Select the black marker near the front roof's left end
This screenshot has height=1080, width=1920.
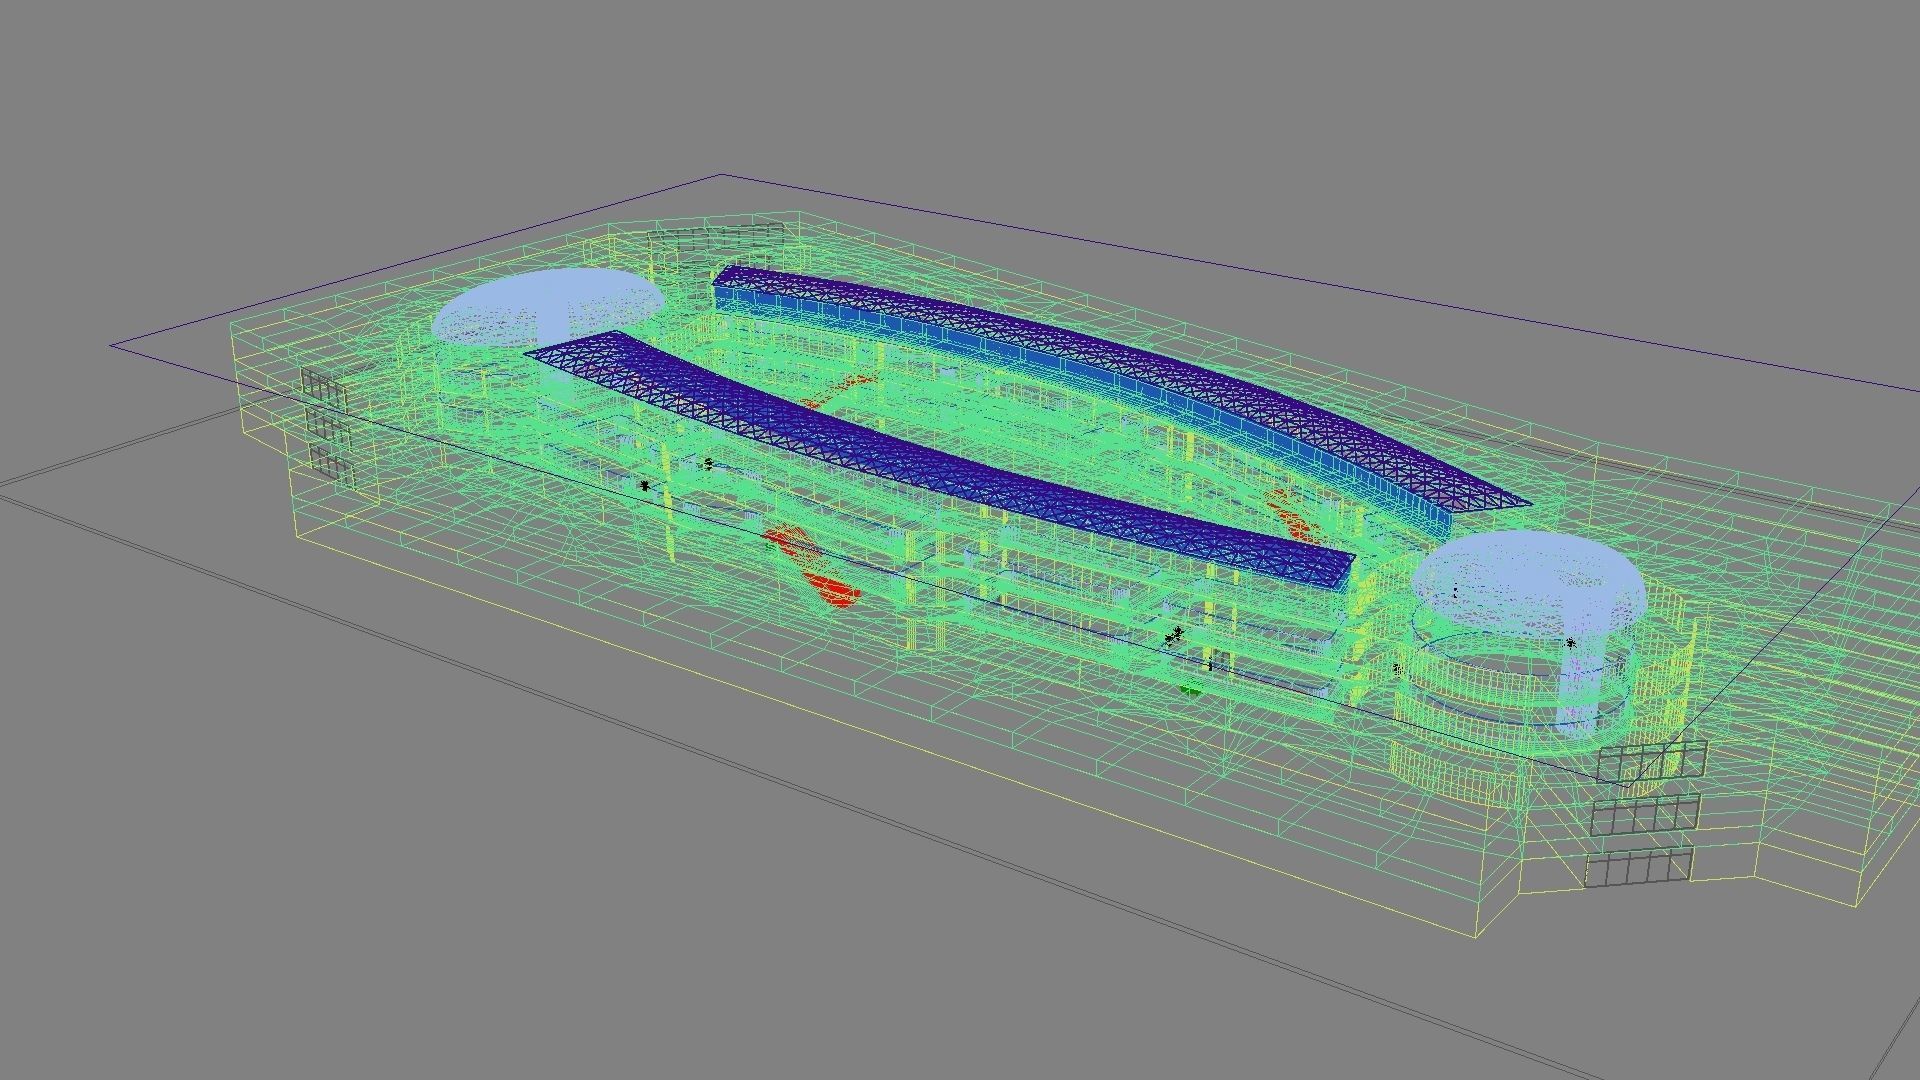[x=645, y=485]
